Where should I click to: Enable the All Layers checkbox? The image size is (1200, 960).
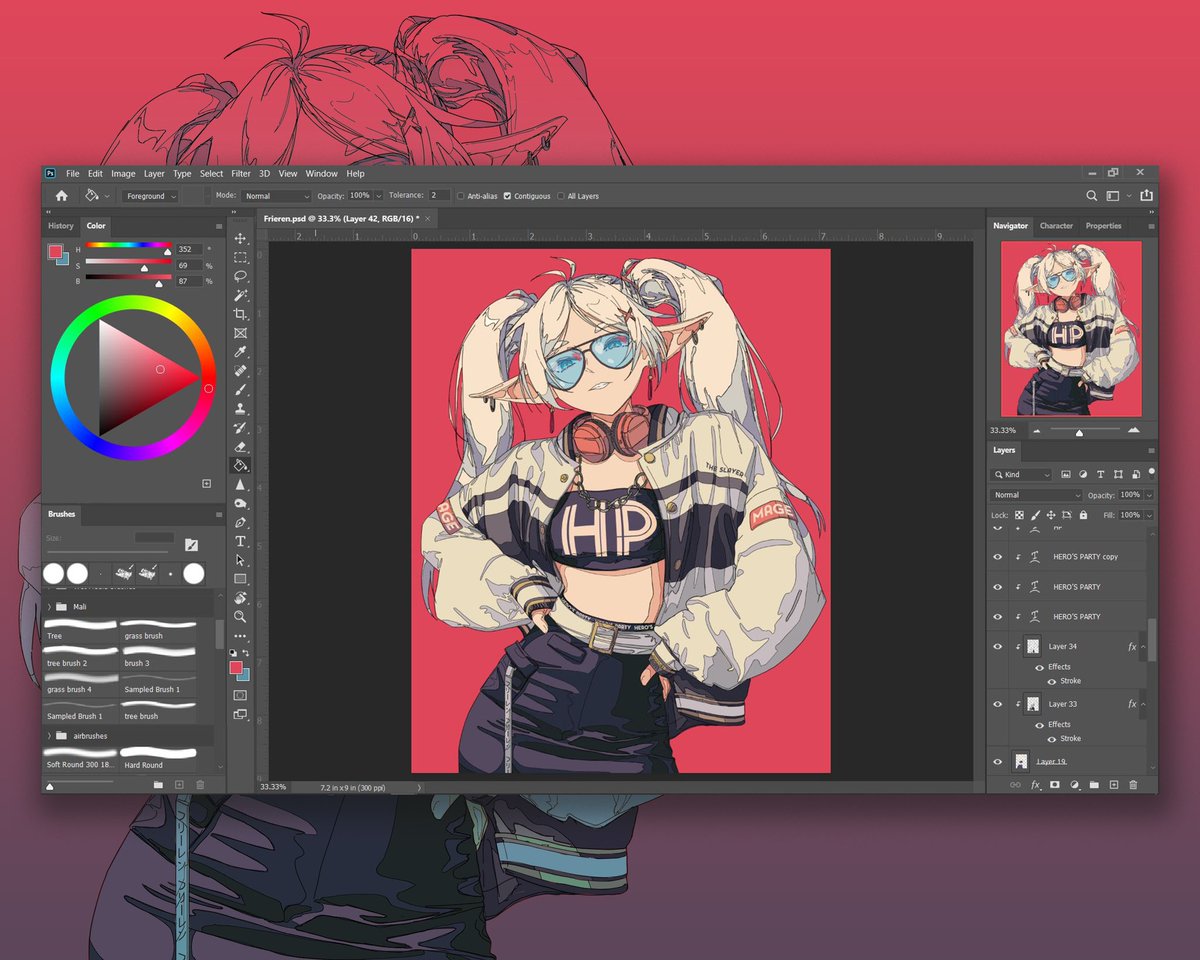(x=561, y=196)
